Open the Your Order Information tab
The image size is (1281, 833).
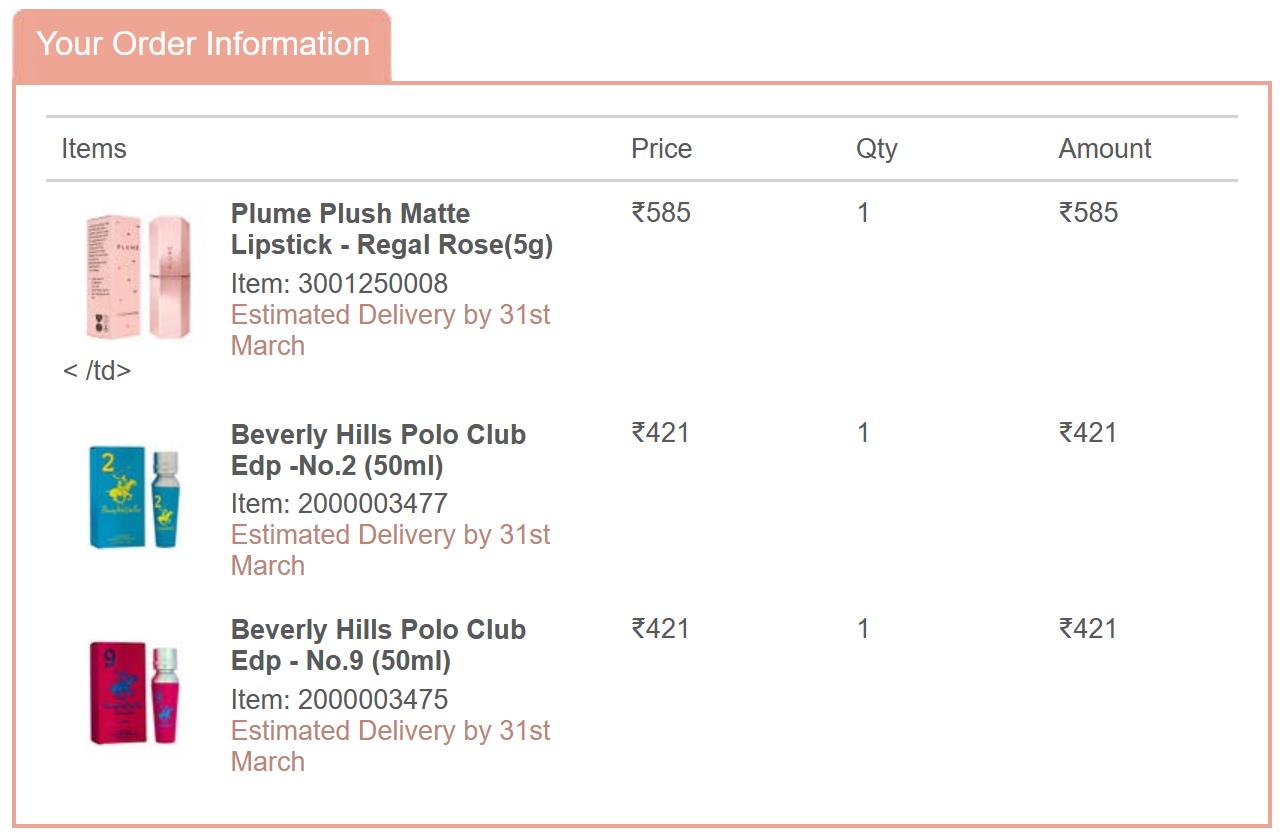(x=202, y=45)
